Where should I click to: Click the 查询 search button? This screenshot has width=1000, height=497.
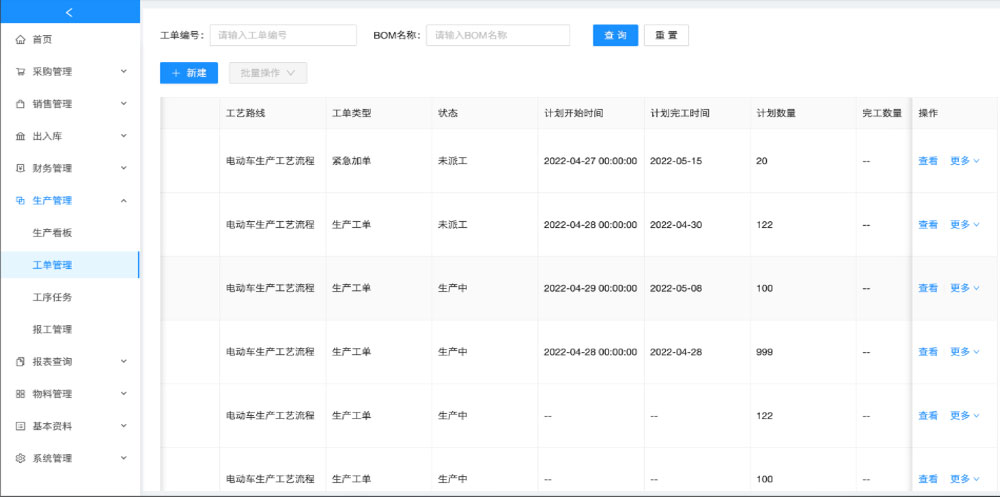coord(615,35)
